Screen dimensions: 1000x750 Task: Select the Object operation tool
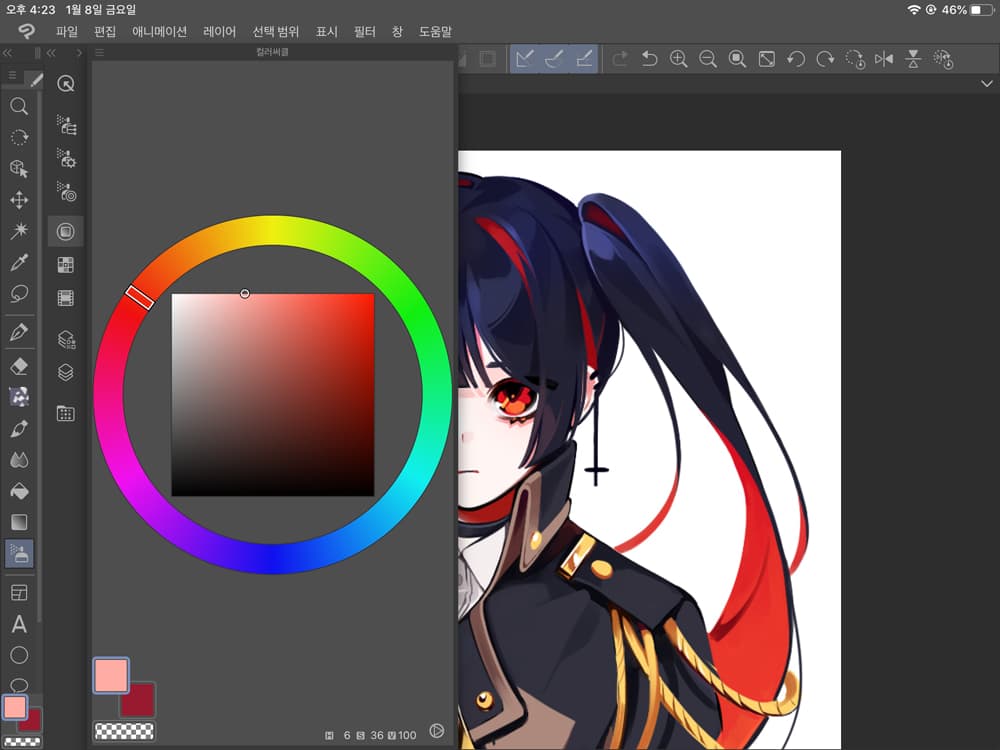click(x=19, y=168)
